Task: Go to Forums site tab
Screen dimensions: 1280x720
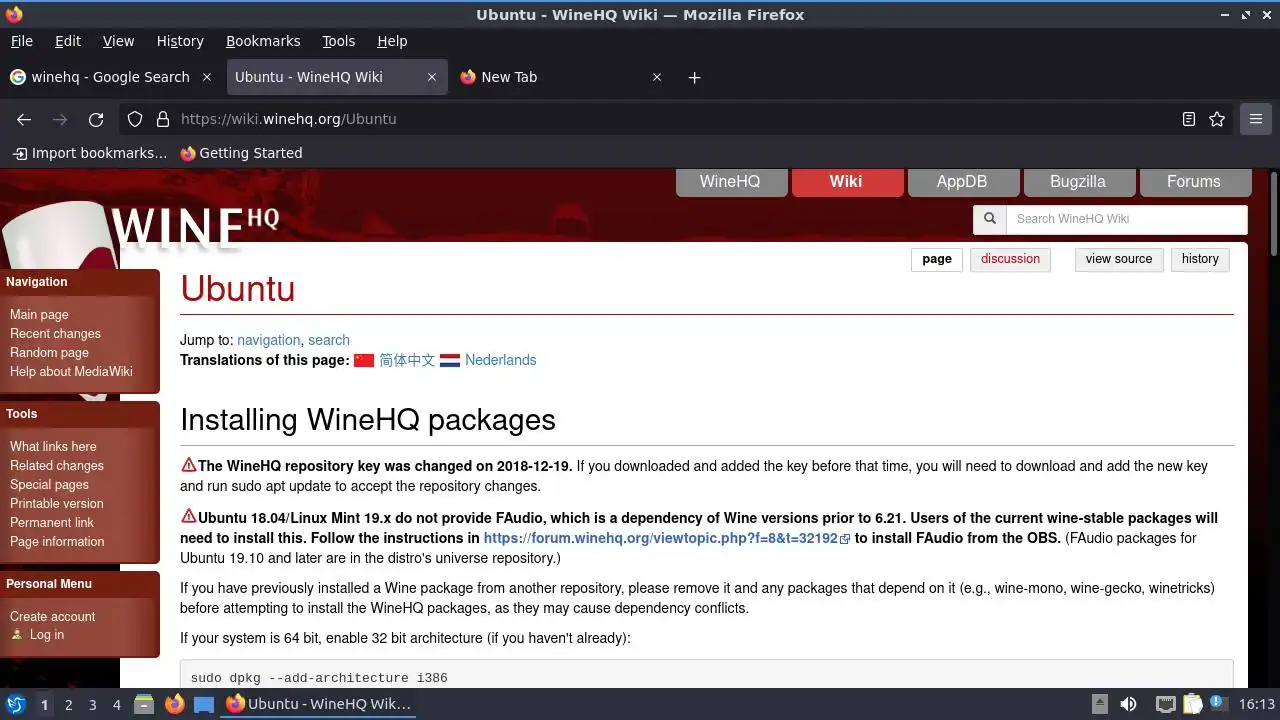Action: (x=1194, y=182)
